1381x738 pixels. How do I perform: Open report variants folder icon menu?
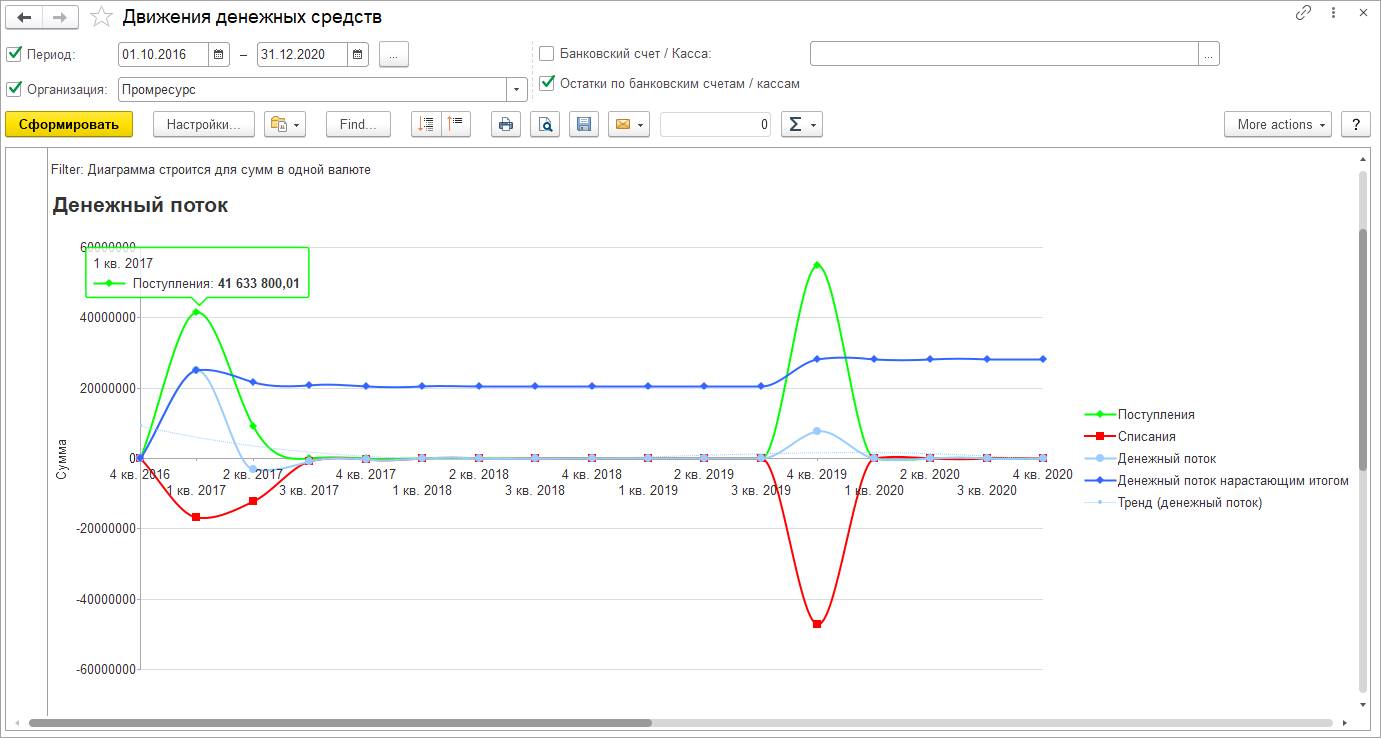[285, 124]
